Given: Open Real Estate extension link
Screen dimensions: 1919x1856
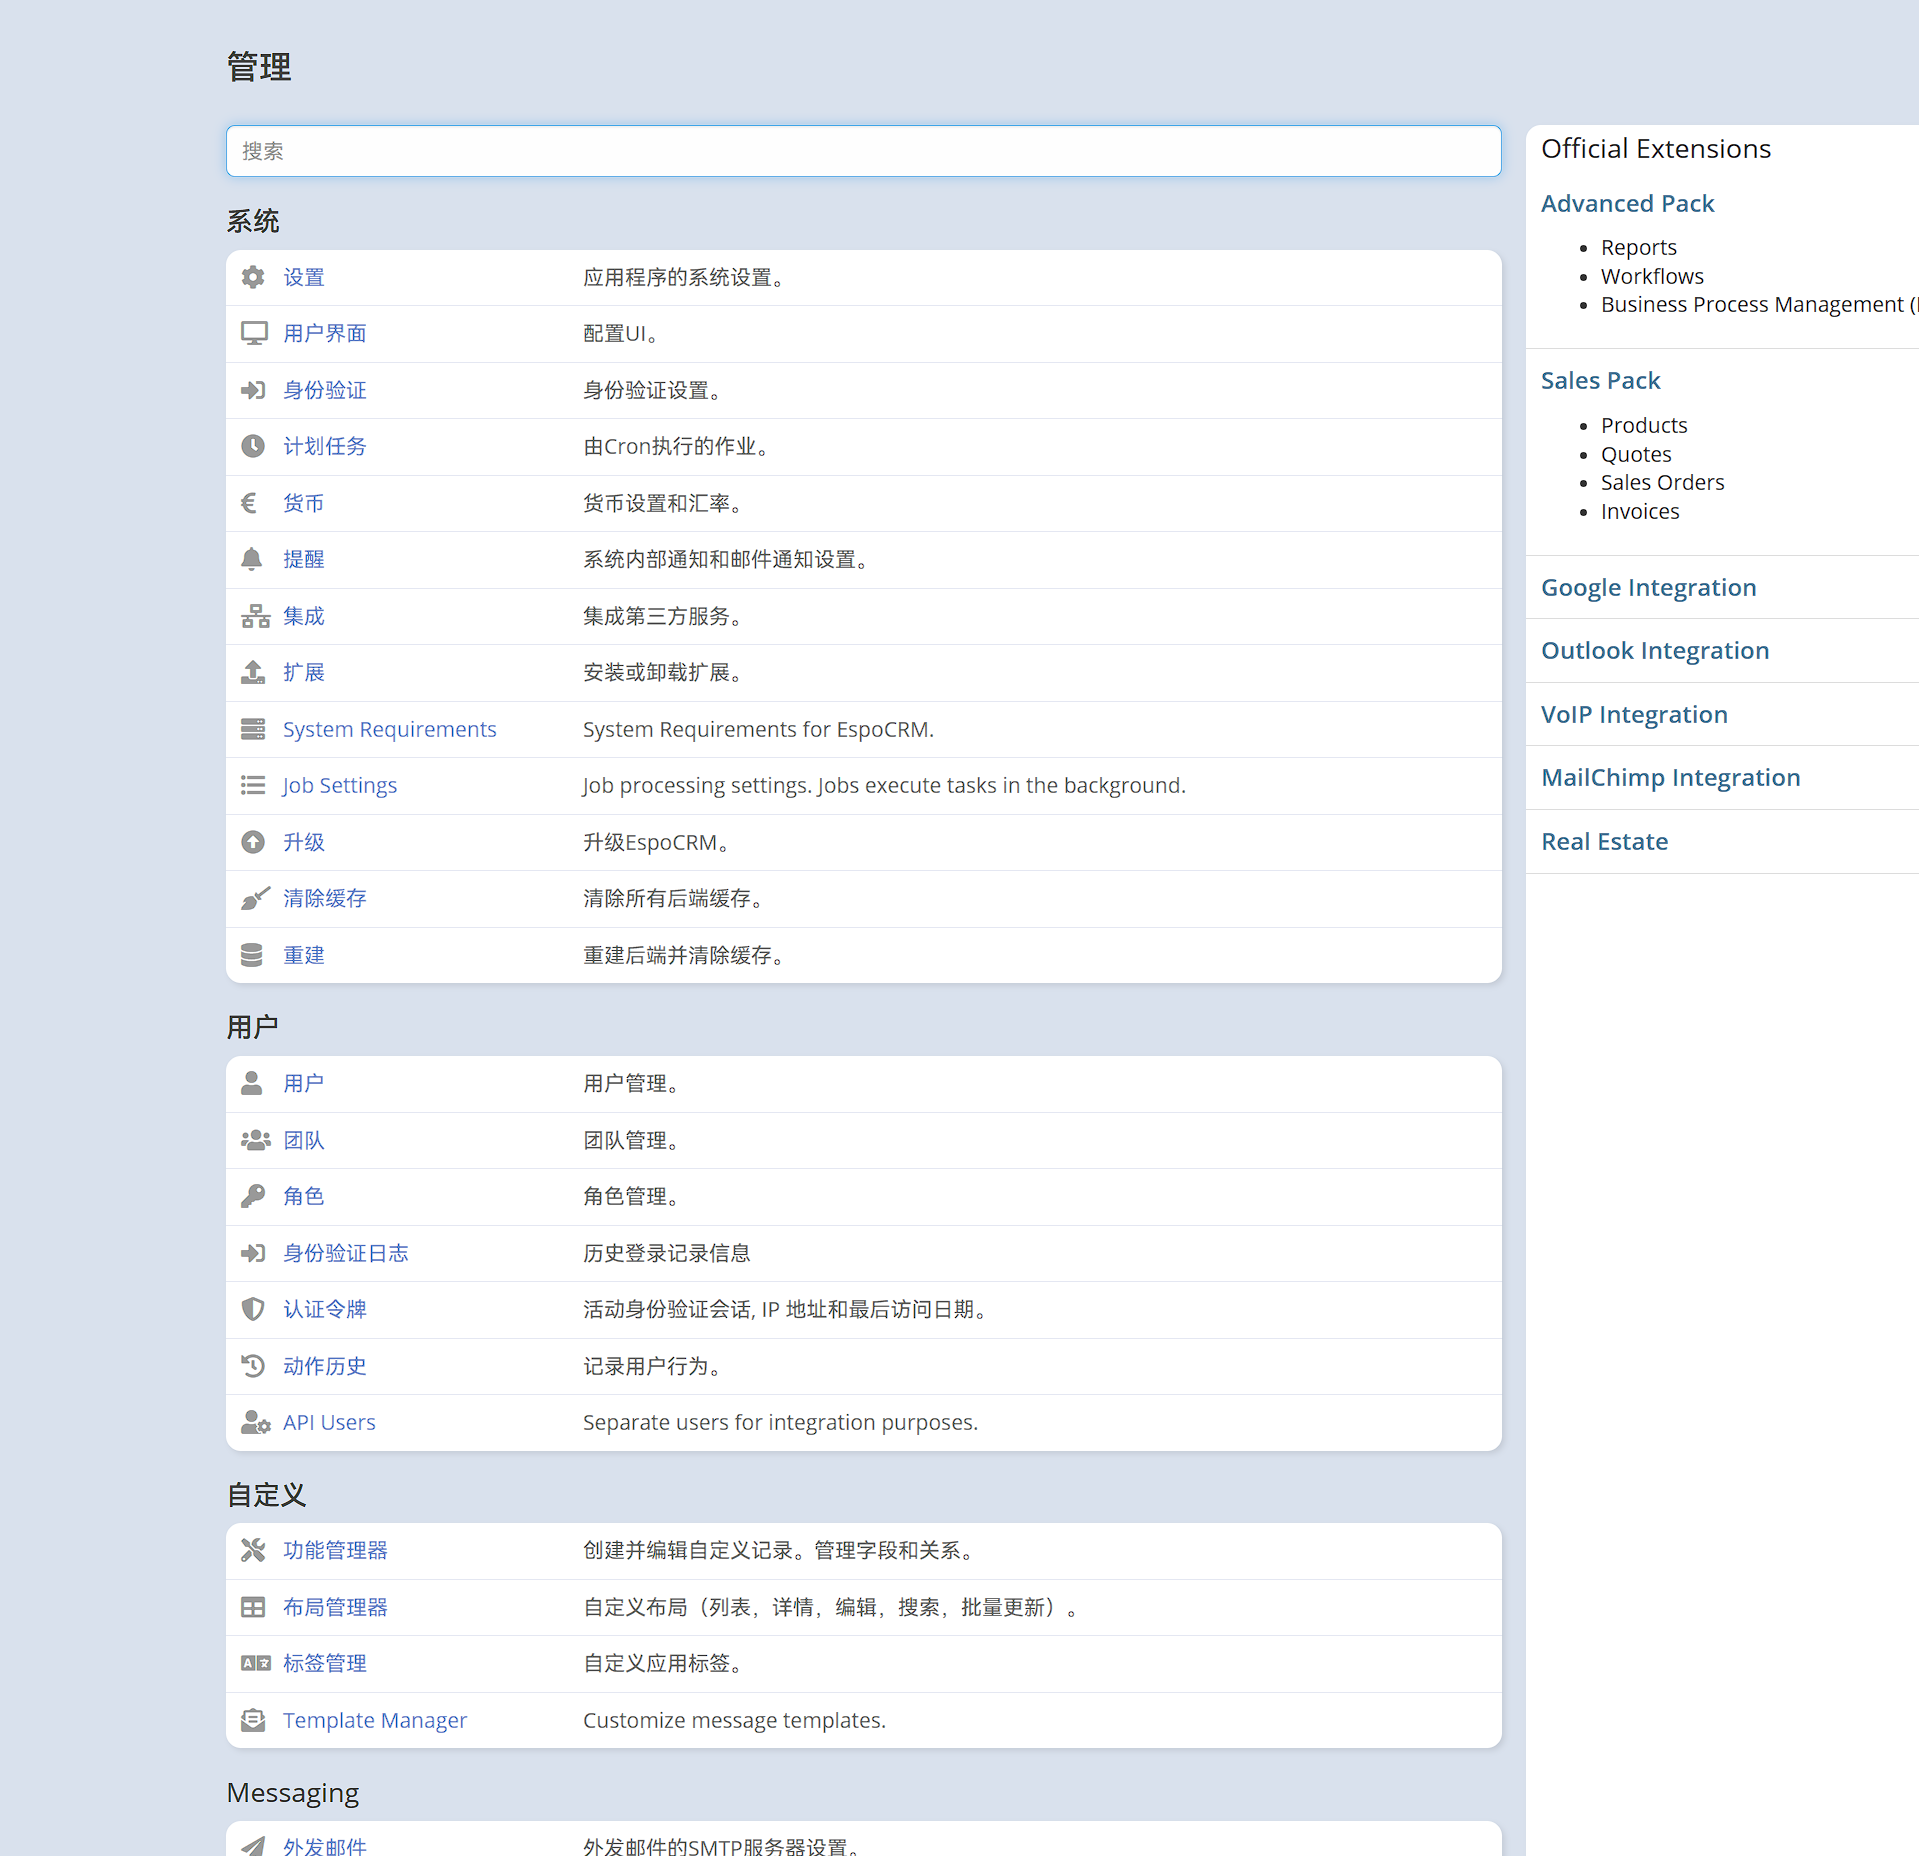Looking at the screenshot, I should (1604, 841).
